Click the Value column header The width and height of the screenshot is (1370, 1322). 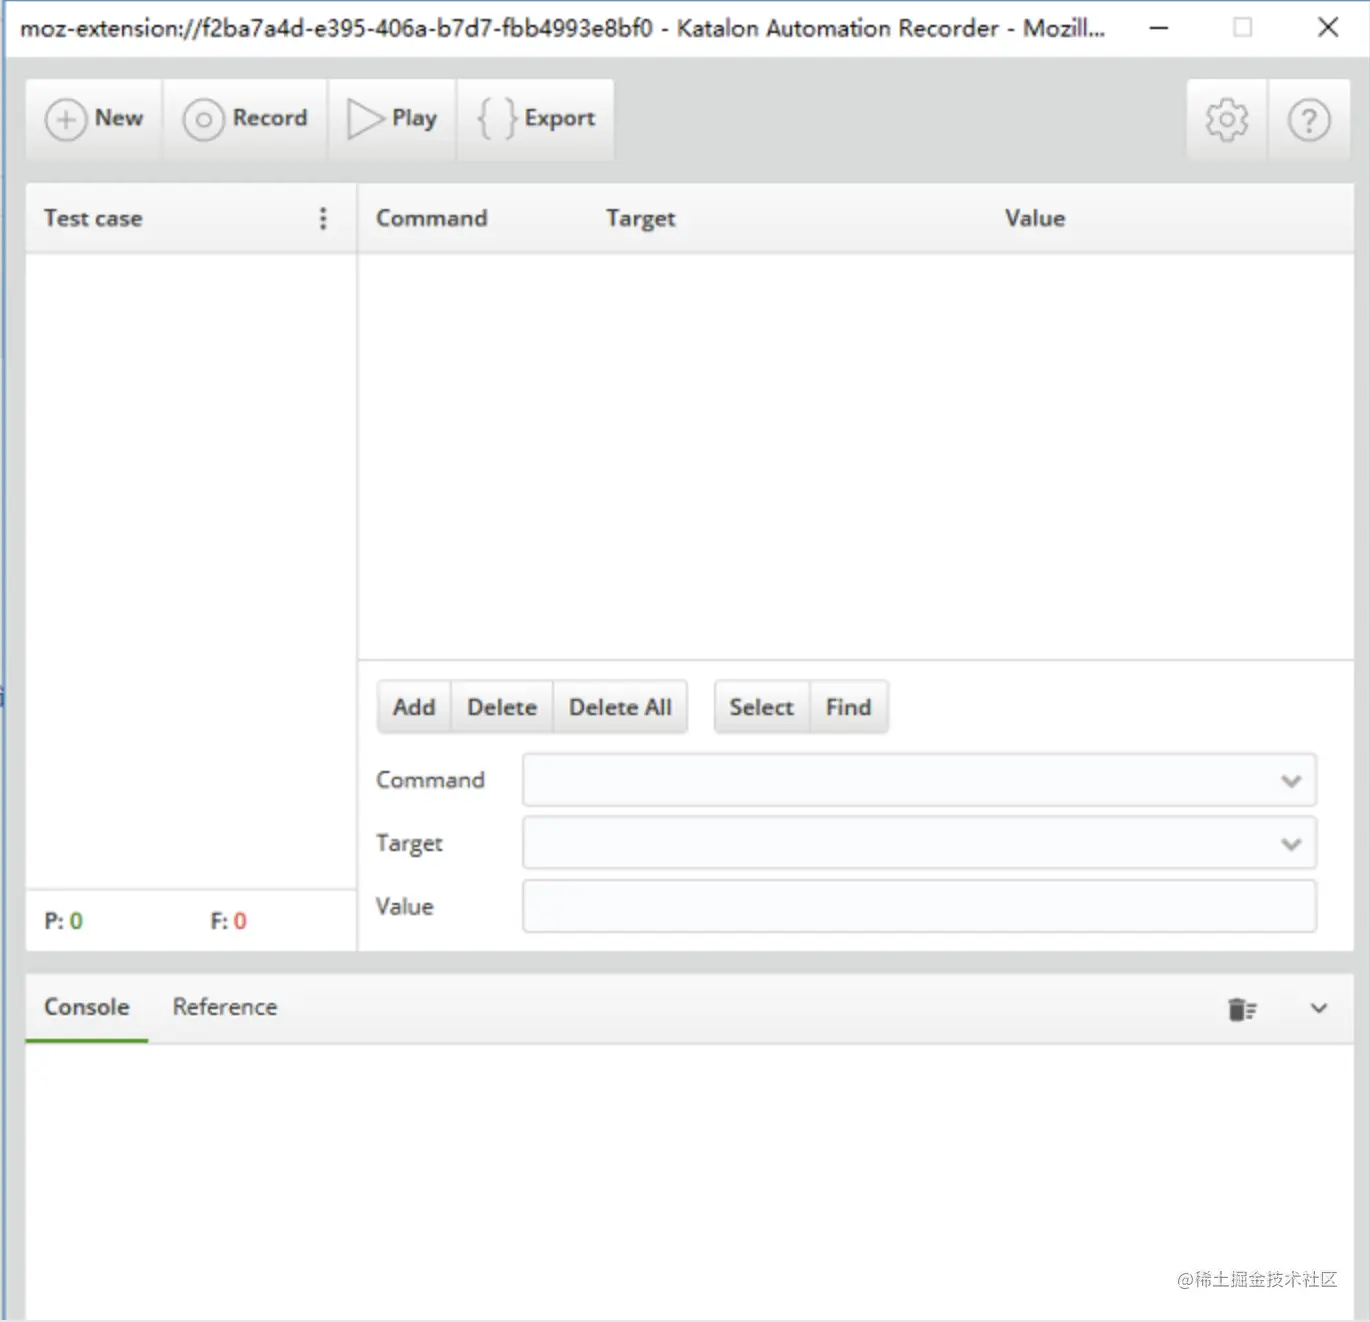[1035, 218]
